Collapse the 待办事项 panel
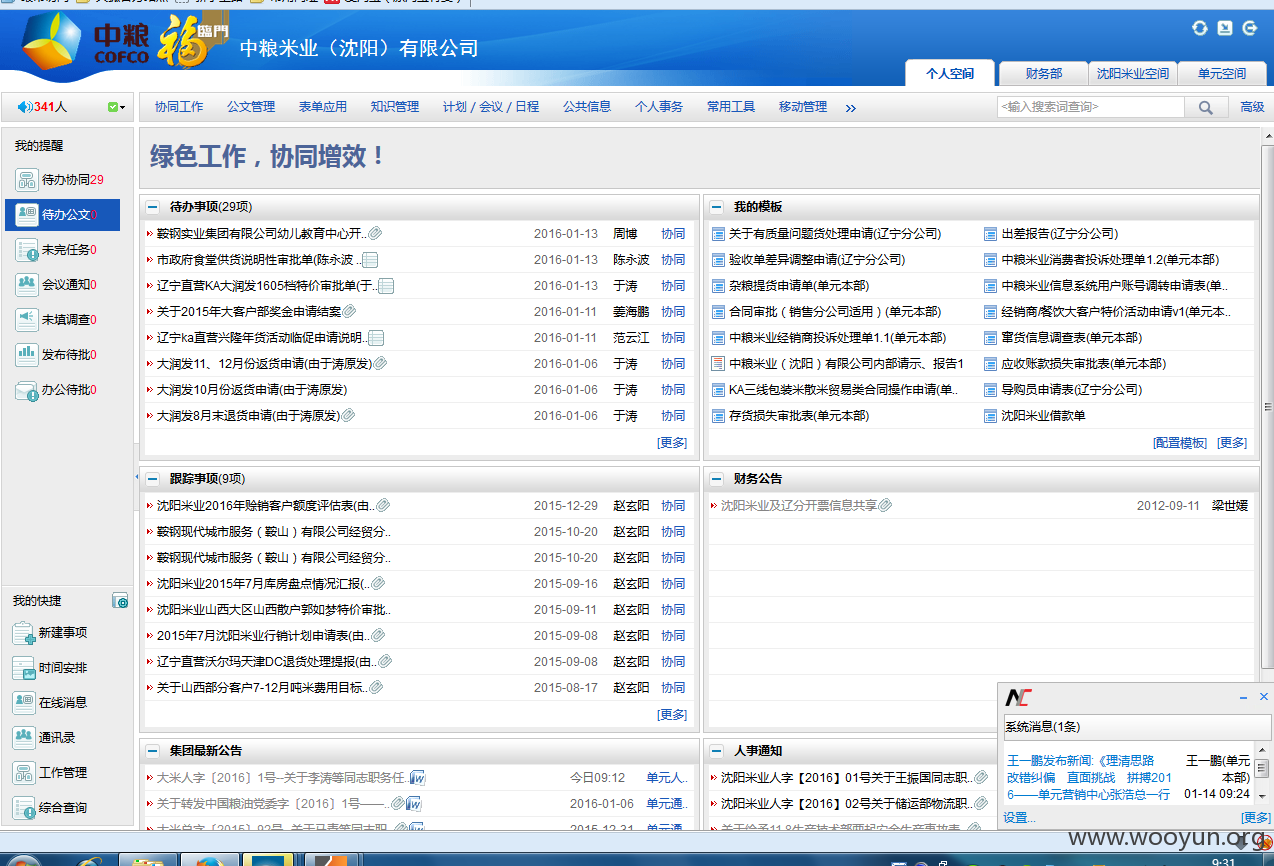This screenshot has height=866, width=1274. [x=152, y=207]
